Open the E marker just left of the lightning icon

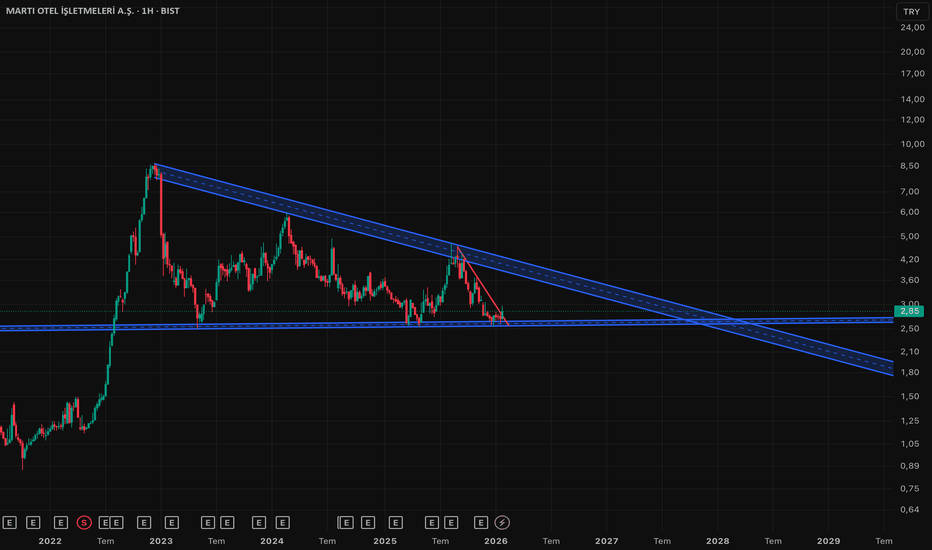[x=481, y=523]
